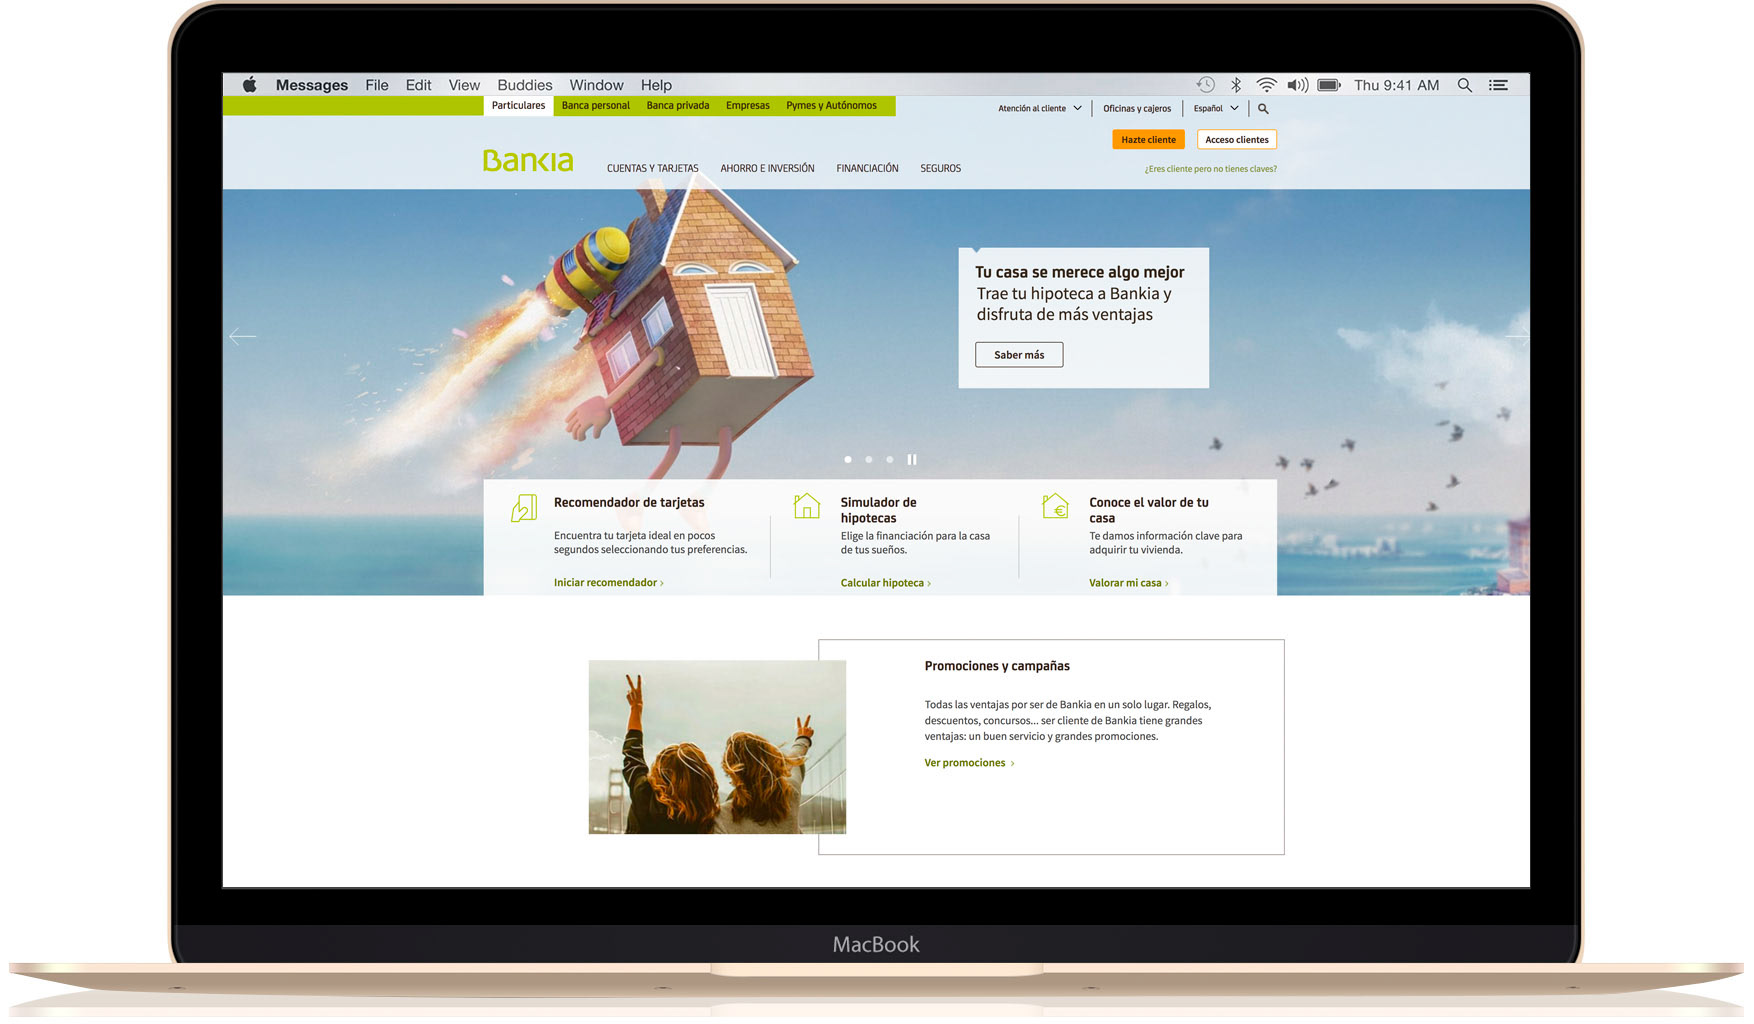The width and height of the screenshot is (1754, 1024).
Task: Open the File menu
Action: coord(377,85)
